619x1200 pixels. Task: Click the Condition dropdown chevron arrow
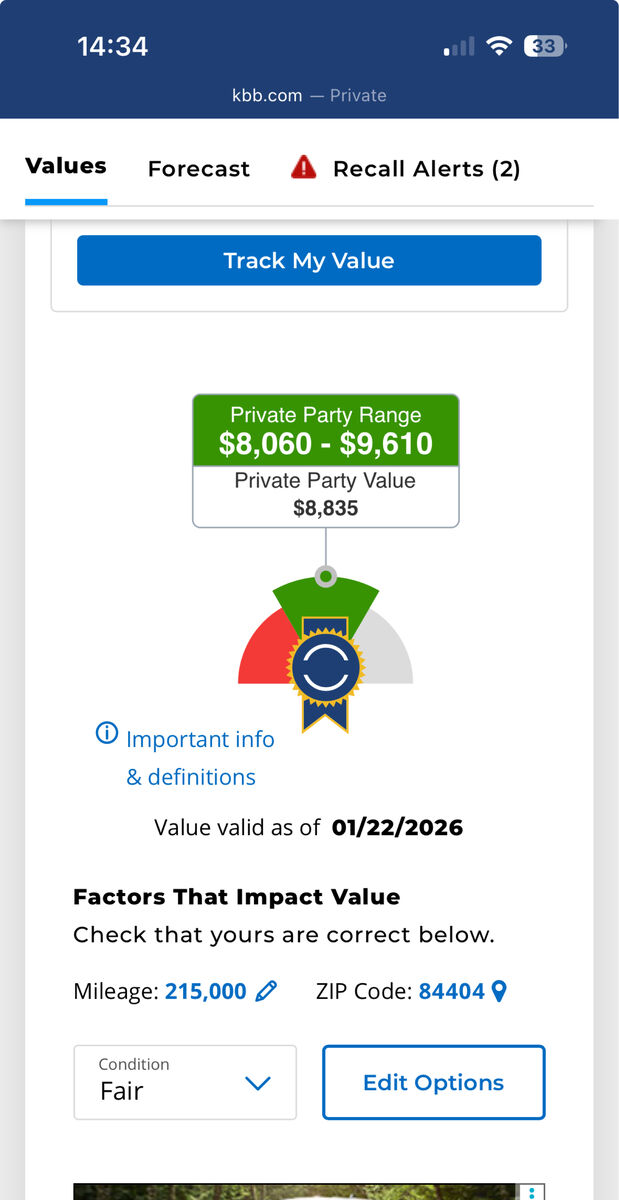tap(258, 1083)
